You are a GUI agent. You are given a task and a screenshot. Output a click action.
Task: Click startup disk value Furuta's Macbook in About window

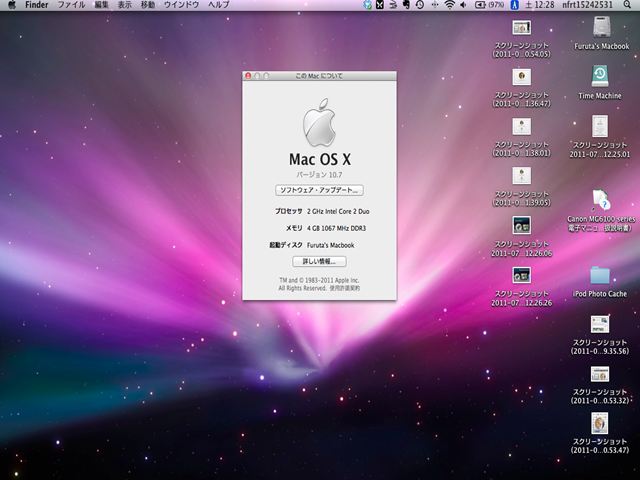pyautogui.click(x=331, y=245)
